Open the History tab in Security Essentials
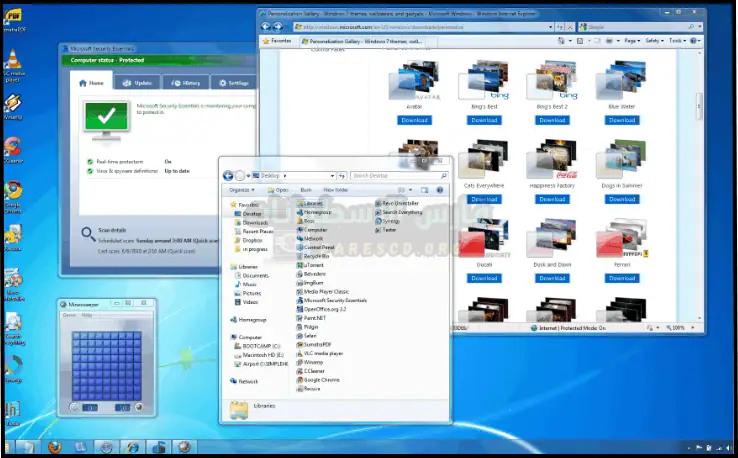This screenshot has height=458, width=738. [187, 83]
